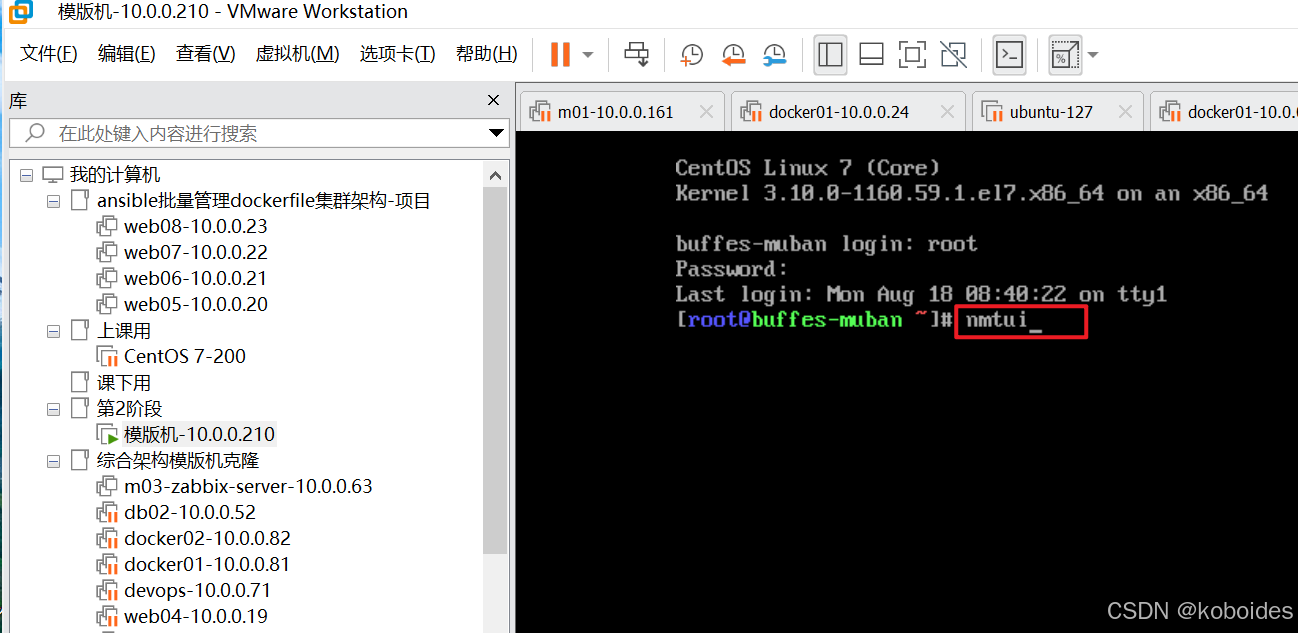The height and width of the screenshot is (633, 1298).
Task: Take a snapshot of the VM
Action: (691, 54)
